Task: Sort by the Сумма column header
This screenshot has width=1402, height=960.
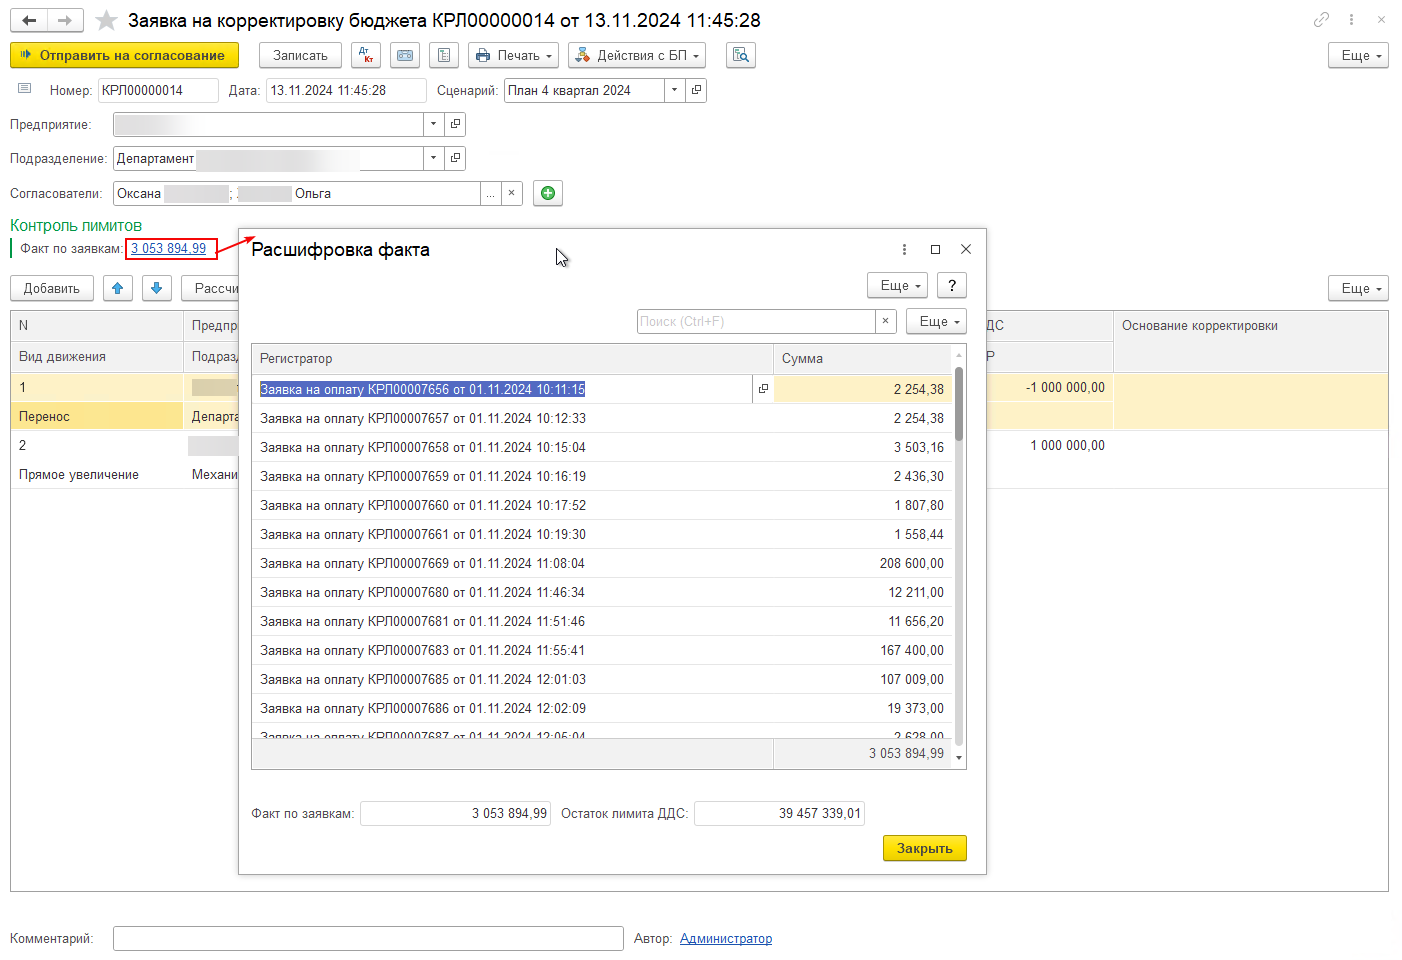Action: point(863,358)
